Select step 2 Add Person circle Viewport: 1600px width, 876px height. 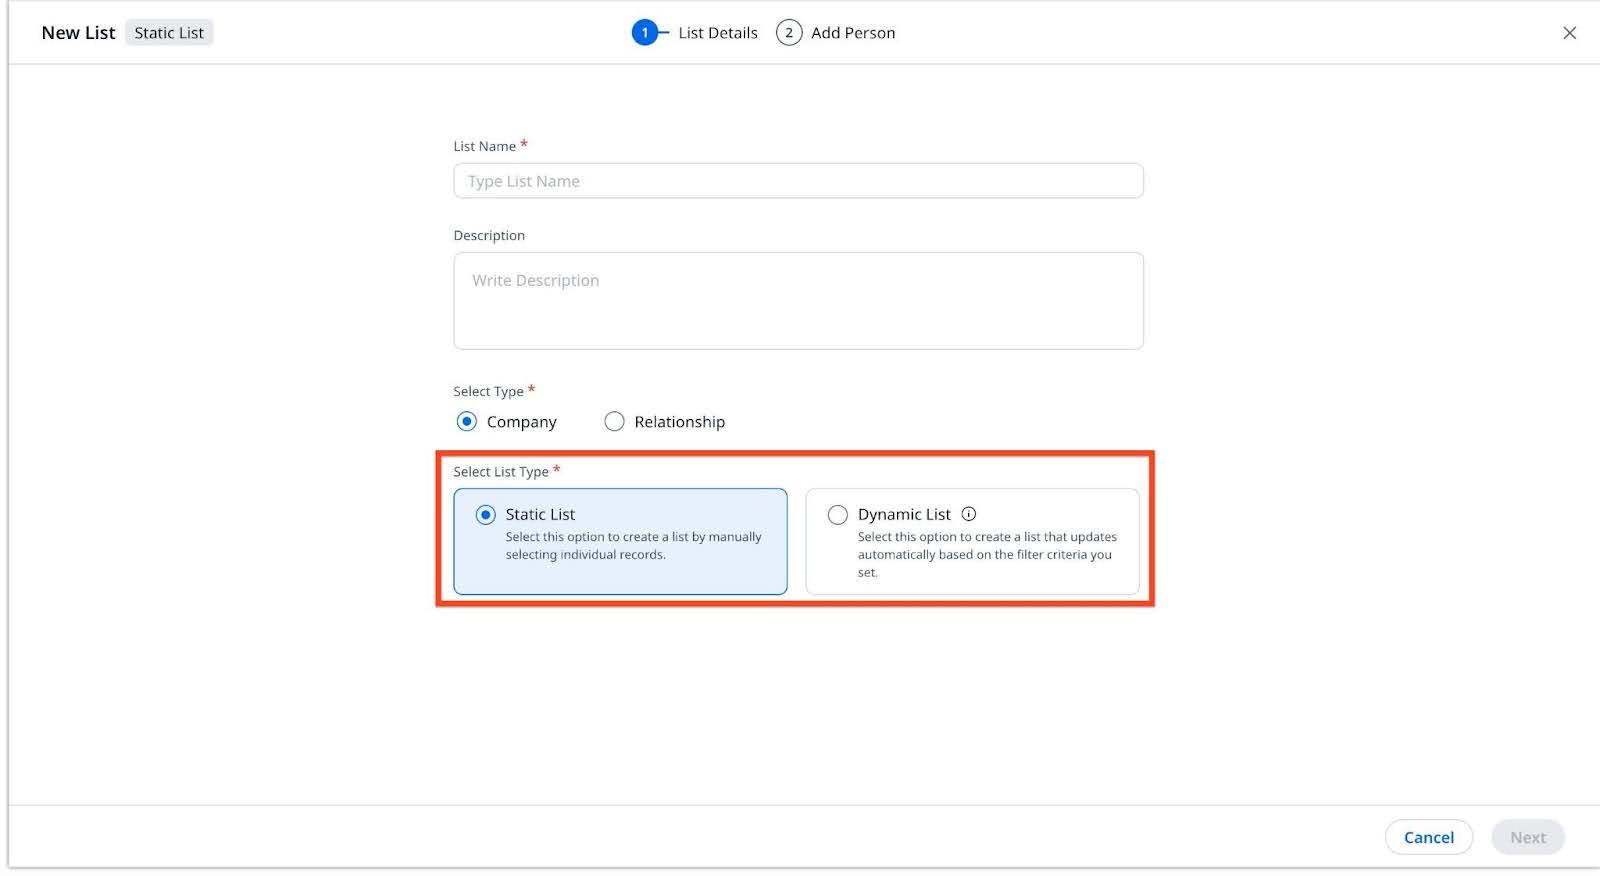[x=789, y=33]
